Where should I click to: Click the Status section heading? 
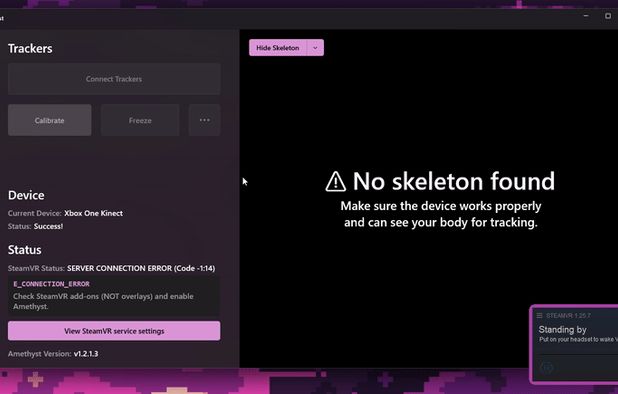[24, 250]
